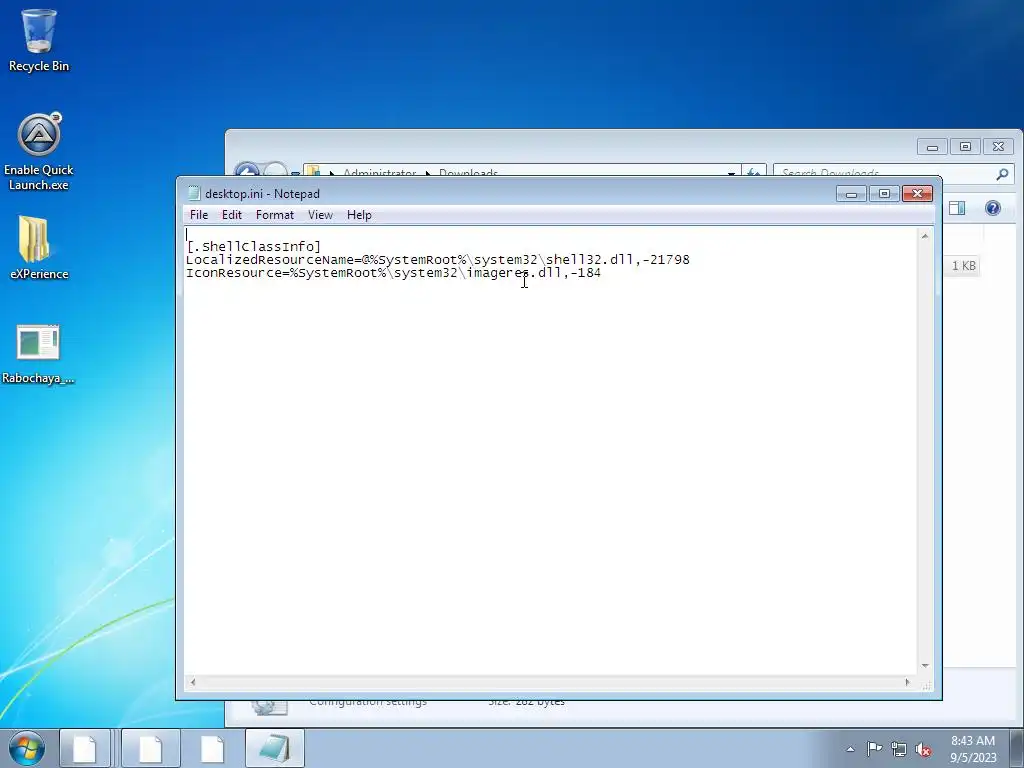The image size is (1024, 768).
Task: Open the Action Center flag tray icon
Action: point(874,749)
